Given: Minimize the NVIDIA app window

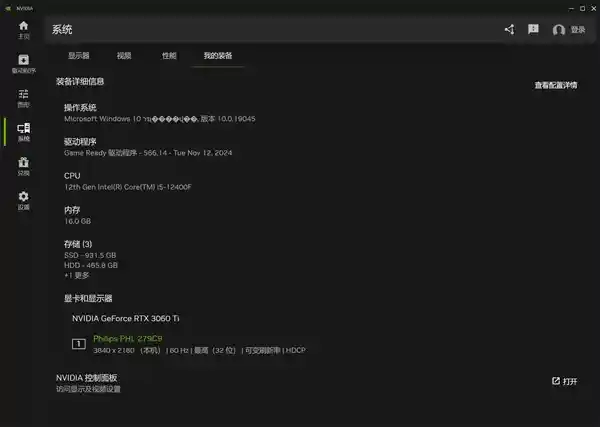Looking at the screenshot, I should (x=571, y=8).
